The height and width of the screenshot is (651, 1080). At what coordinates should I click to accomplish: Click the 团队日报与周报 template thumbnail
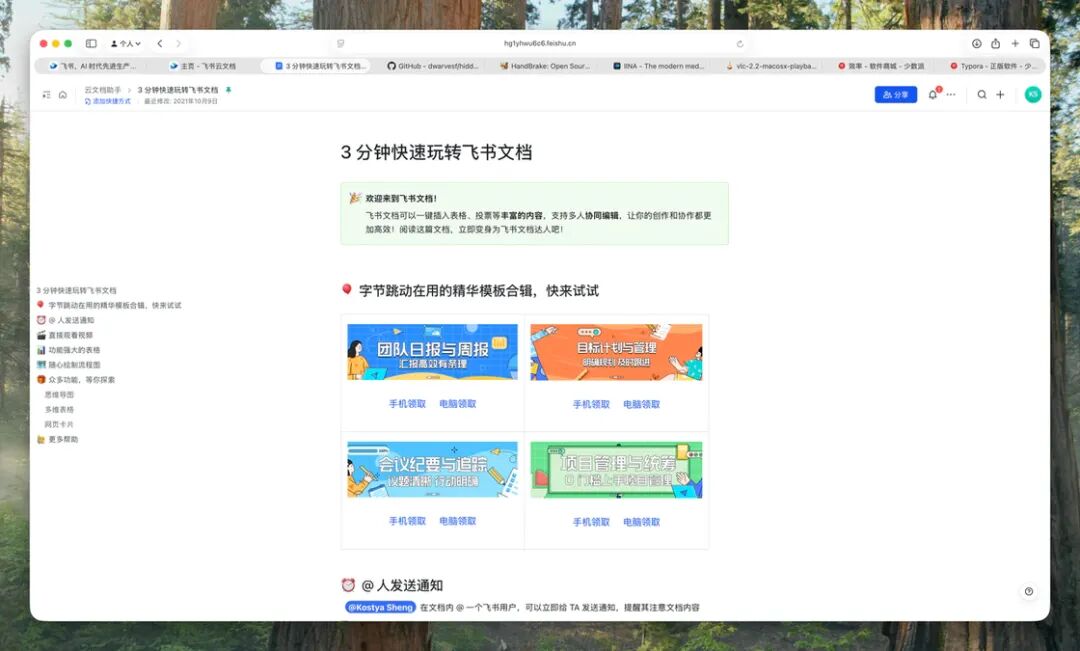[432, 352]
